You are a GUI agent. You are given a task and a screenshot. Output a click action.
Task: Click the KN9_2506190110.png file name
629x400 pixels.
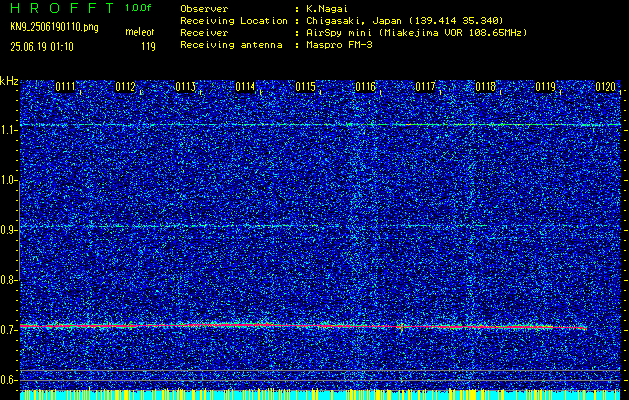54,28
